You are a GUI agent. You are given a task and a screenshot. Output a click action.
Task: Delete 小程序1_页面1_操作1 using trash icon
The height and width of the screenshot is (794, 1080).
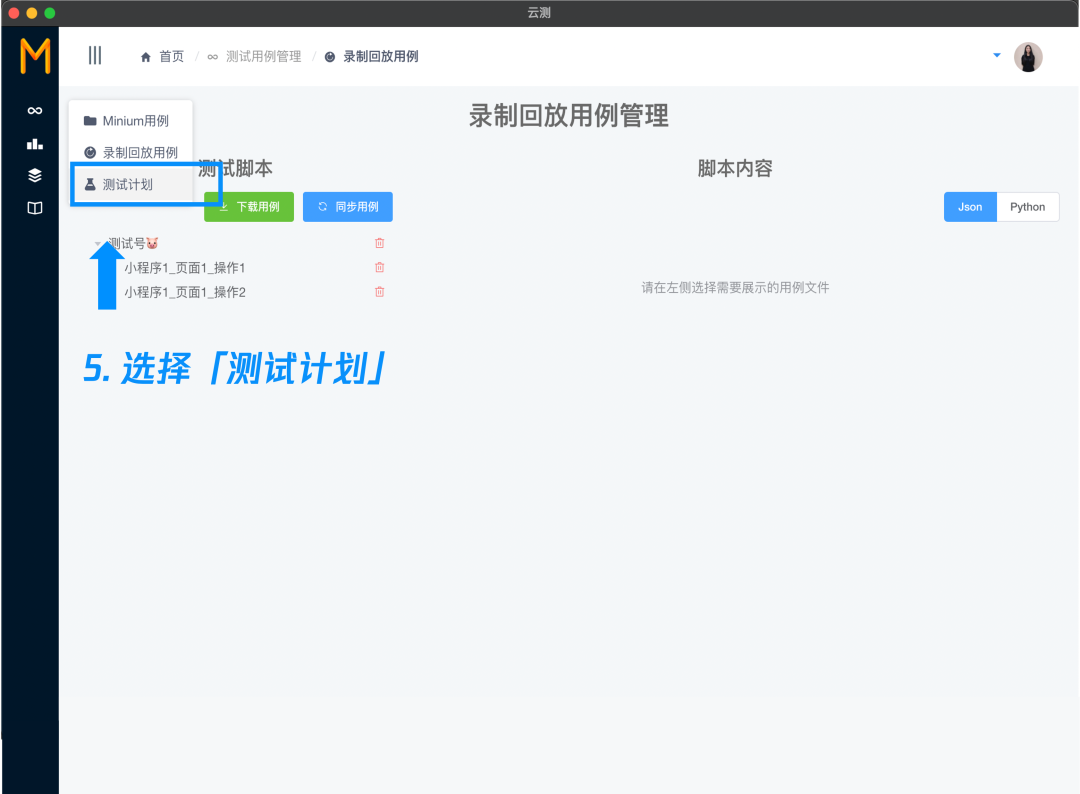[x=380, y=267]
